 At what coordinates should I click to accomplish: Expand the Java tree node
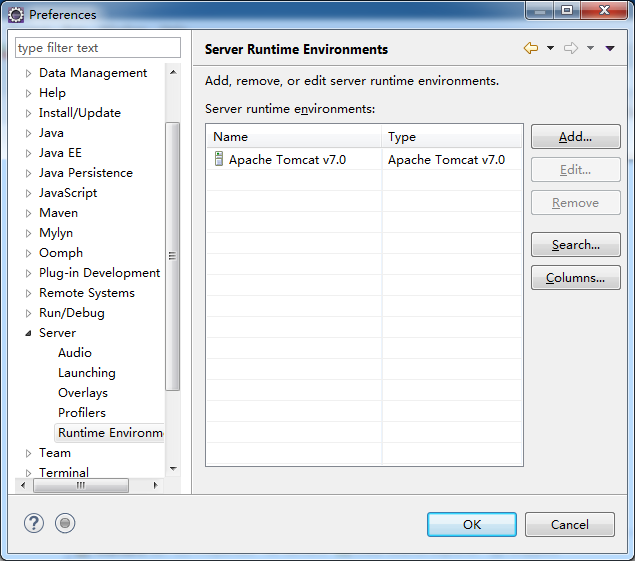28,133
